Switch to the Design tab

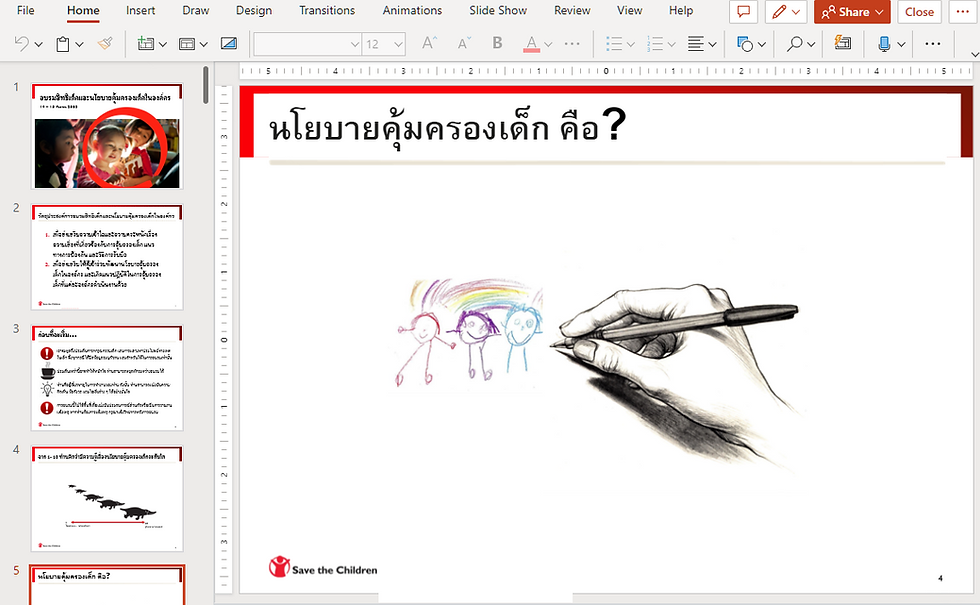pyautogui.click(x=254, y=11)
